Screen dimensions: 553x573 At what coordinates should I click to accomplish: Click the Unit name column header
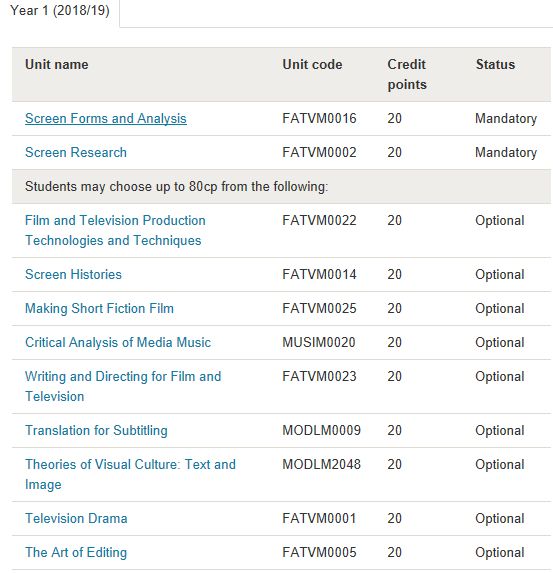[57, 65]
